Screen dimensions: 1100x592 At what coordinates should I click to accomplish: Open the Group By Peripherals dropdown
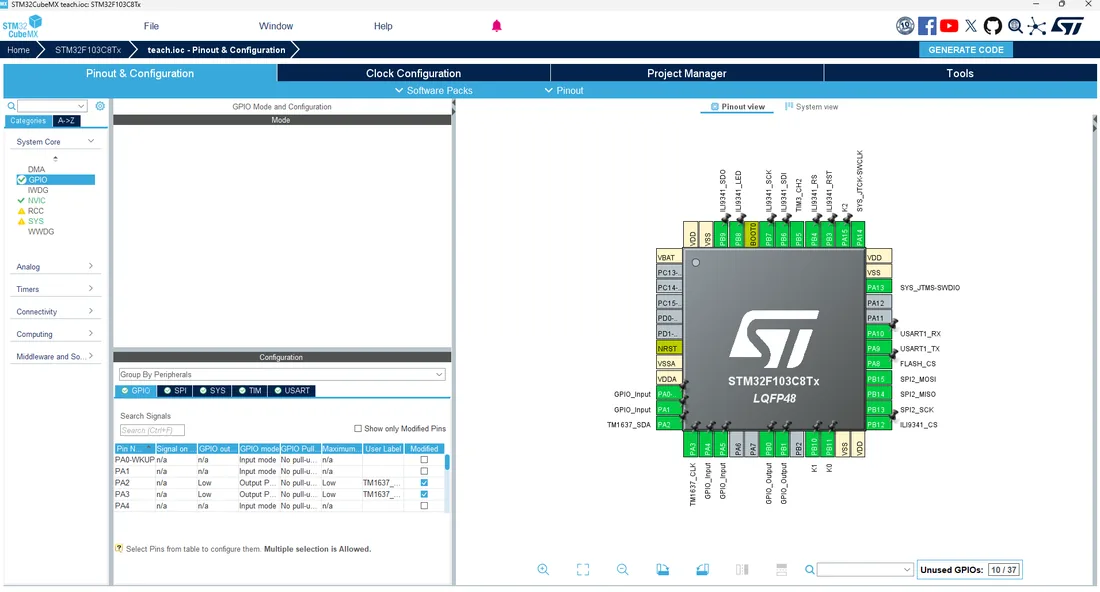(281, 375)
